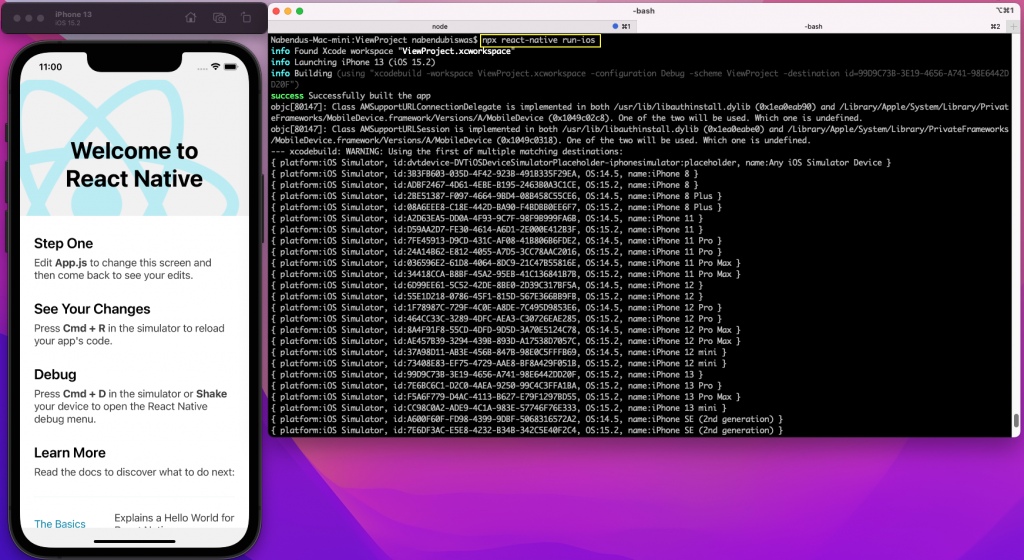Screen dimensions: 1024x560
Task: Click the Simulator screenshot camera icon
Action: pos(219,18)
